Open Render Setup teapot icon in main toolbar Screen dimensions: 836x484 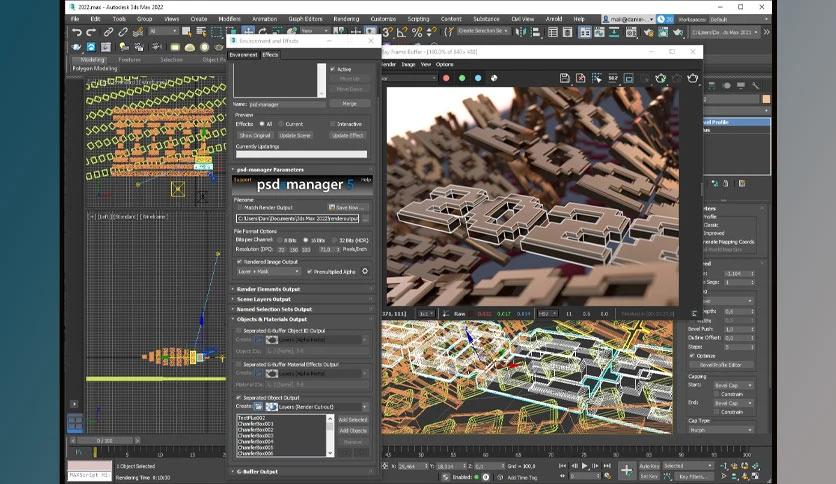tap(648, 33)
